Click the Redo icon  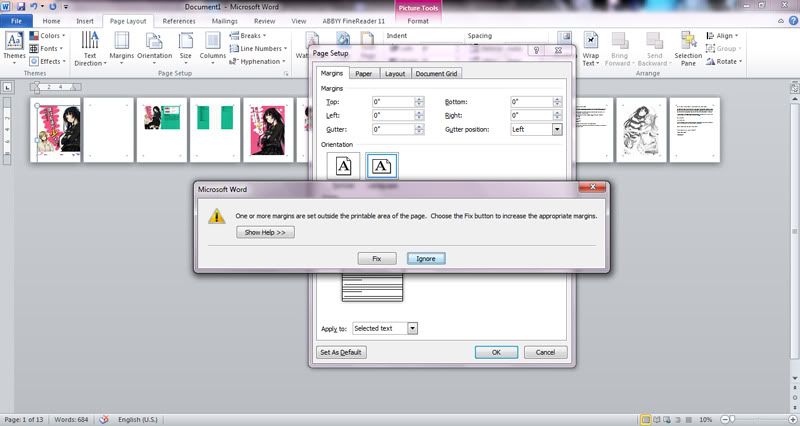(53, 7)
